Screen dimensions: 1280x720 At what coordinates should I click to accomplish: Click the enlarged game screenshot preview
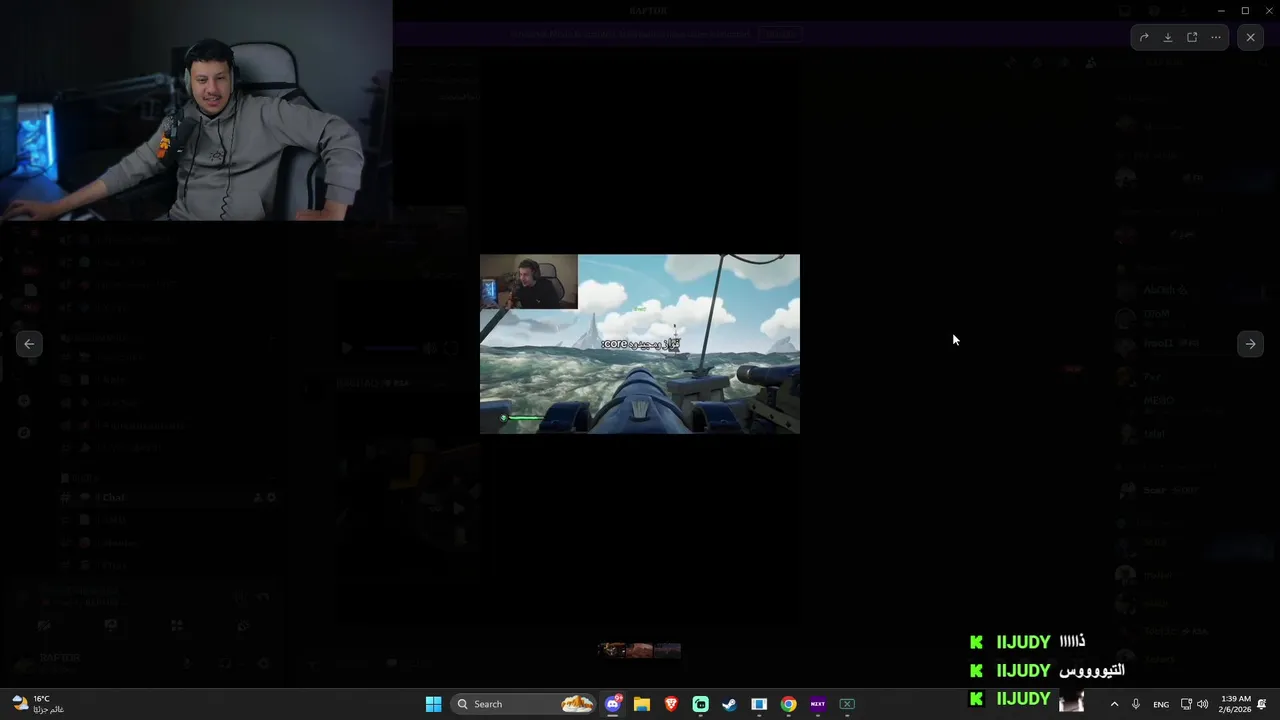pyautogui.click(x=640, y=344)
